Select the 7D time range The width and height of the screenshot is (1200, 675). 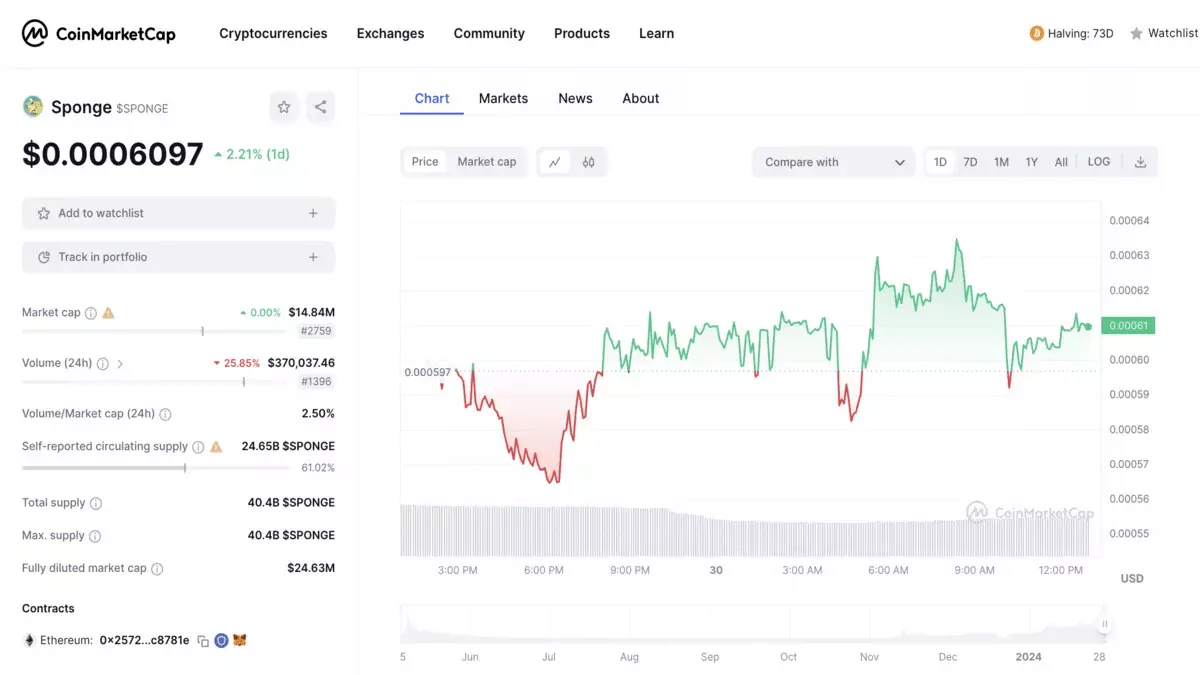tap(970, 162)
